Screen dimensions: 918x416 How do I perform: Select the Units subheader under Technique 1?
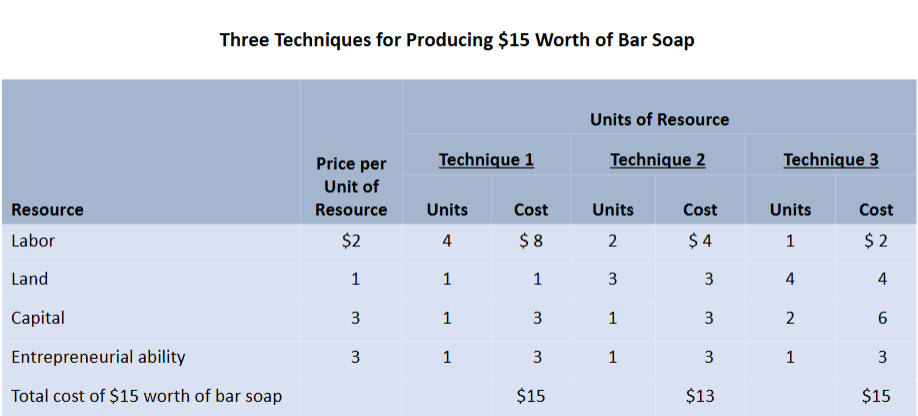(x=447, y=210)
